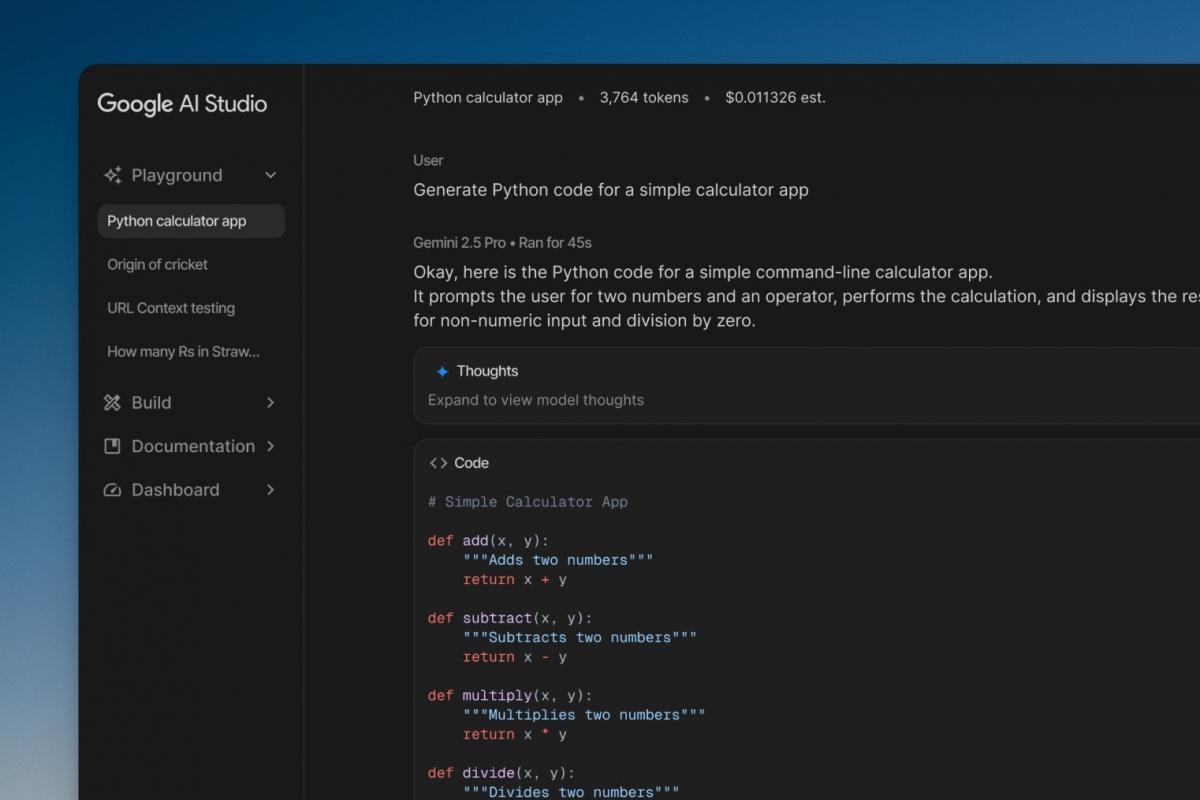Screen dimensions: 1200x800
Task: Click the Gemini thoughts diamond icon
Action: [441, 370]
